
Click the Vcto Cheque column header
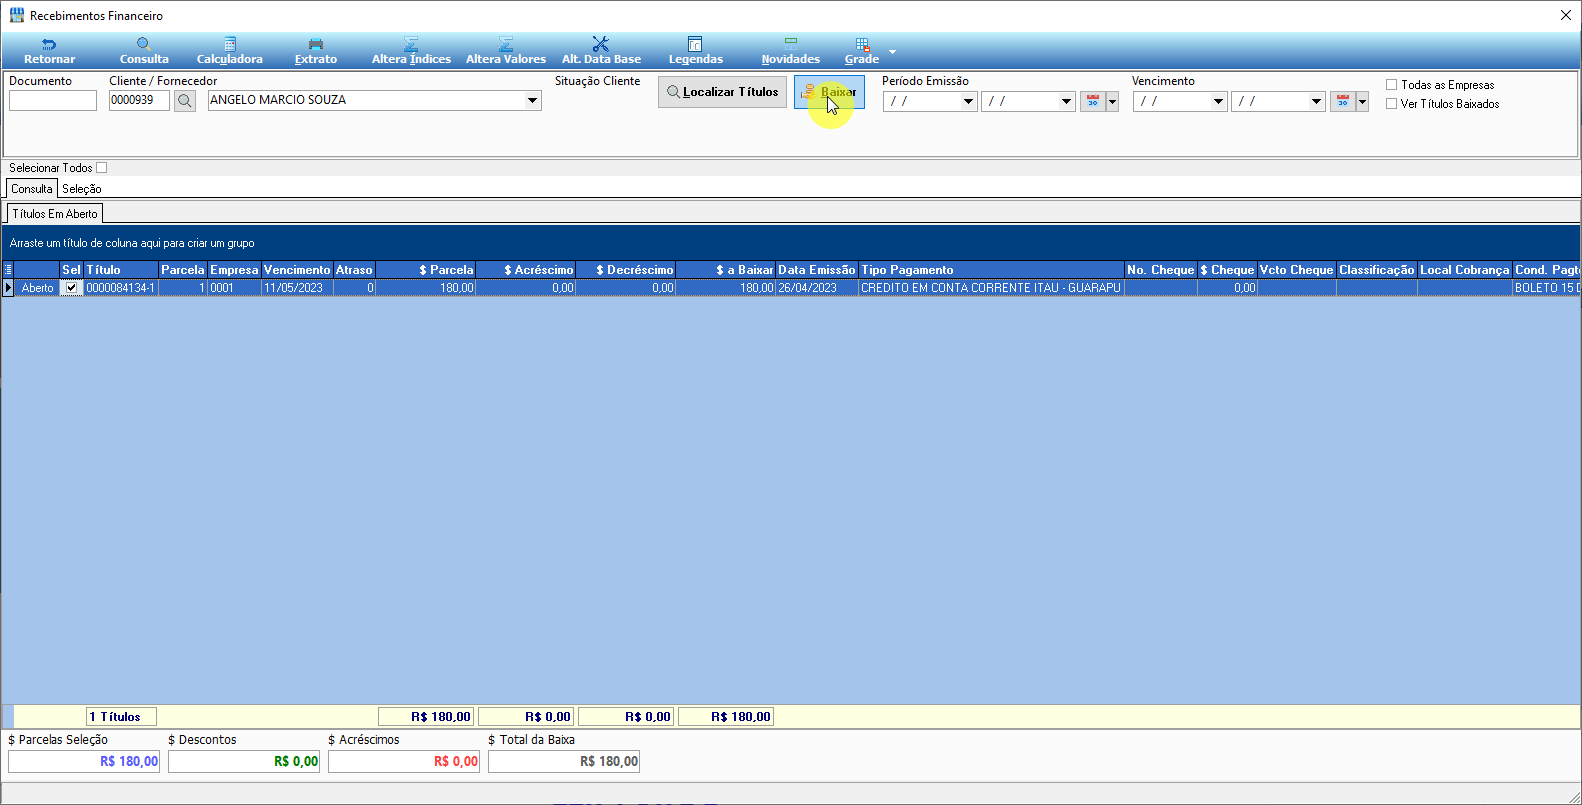[1297, 270]
